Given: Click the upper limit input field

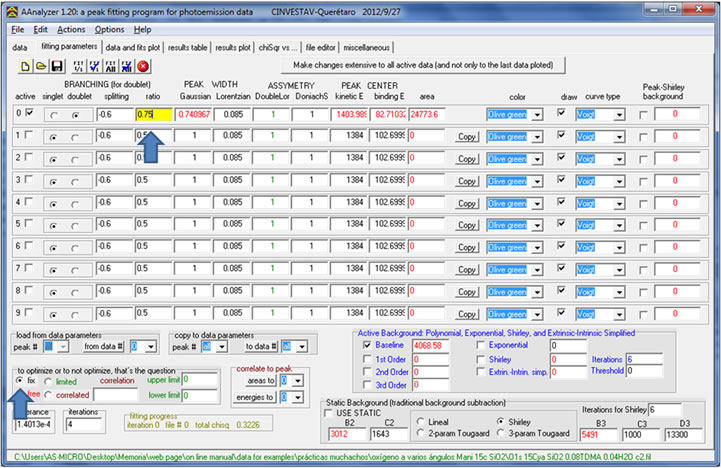Looking at the screenshot, I should [x=198, y=380].
